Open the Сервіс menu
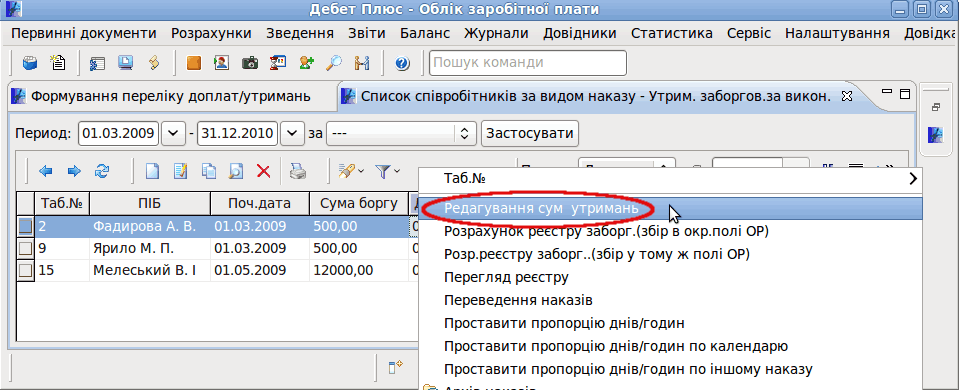This screenshot has width=959, height=390. (x=749, y=33)
